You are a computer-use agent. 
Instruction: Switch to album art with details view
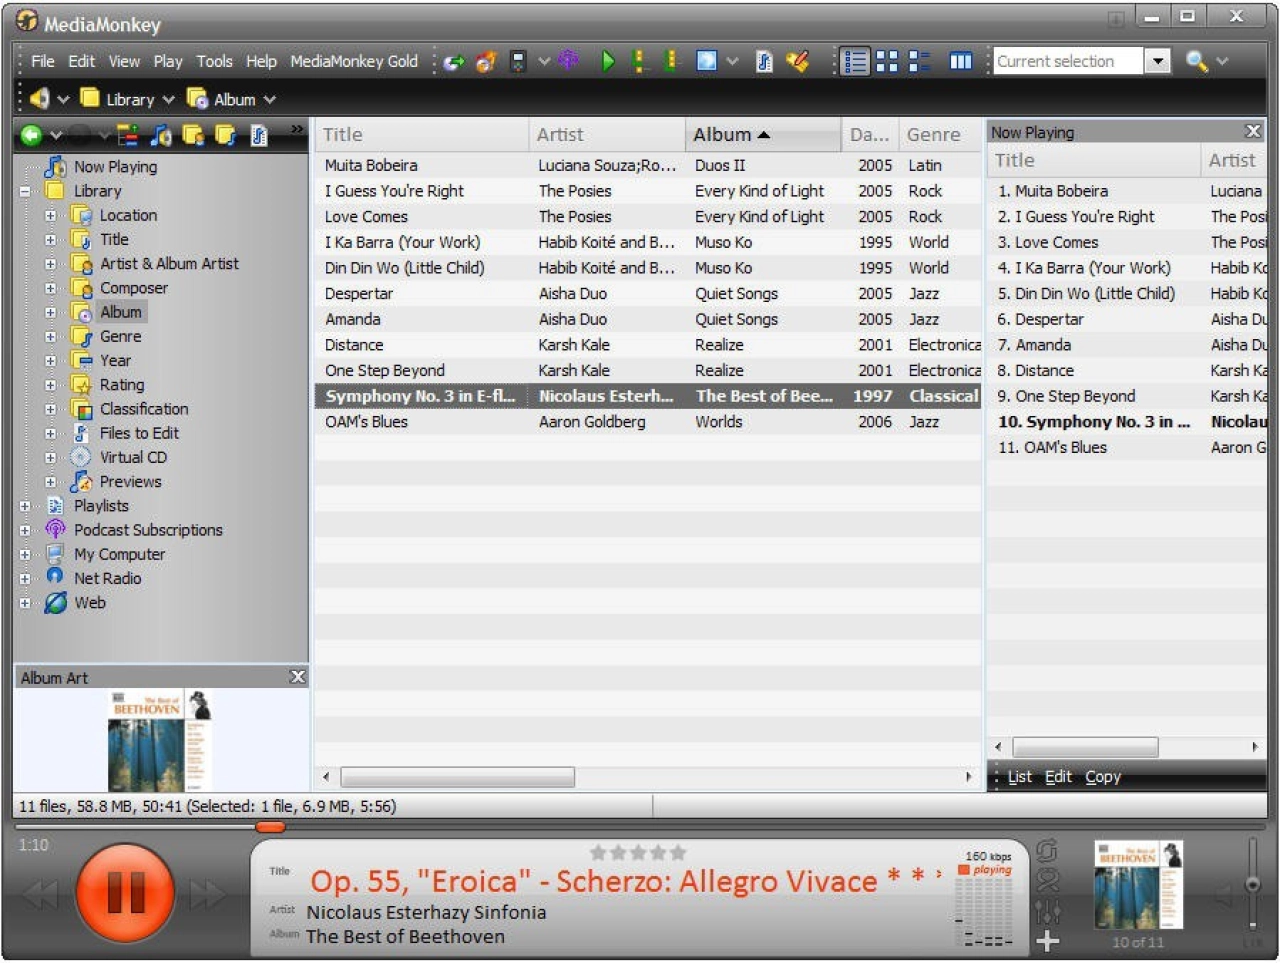tap(919, 61)
